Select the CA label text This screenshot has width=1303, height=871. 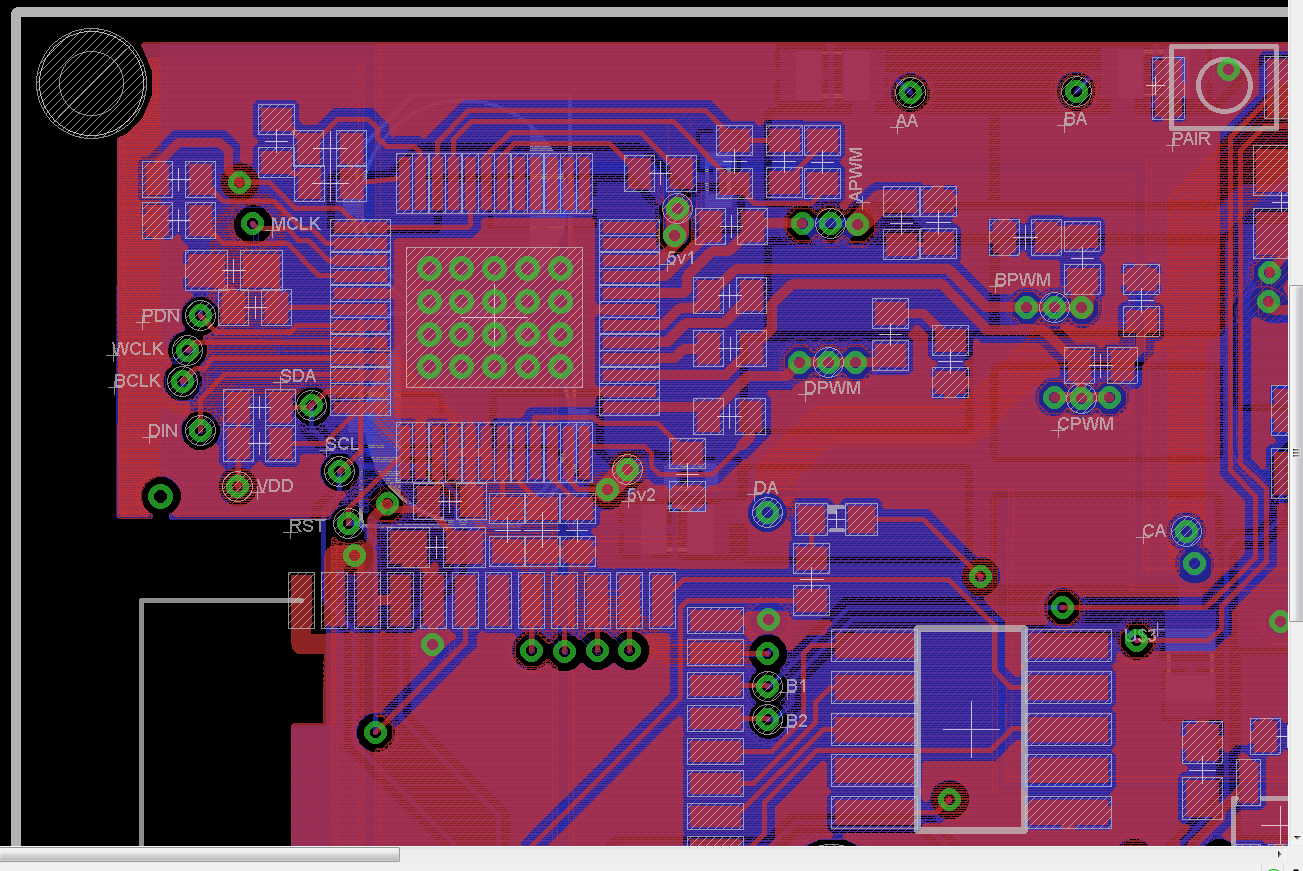[x=1154, y=531]
